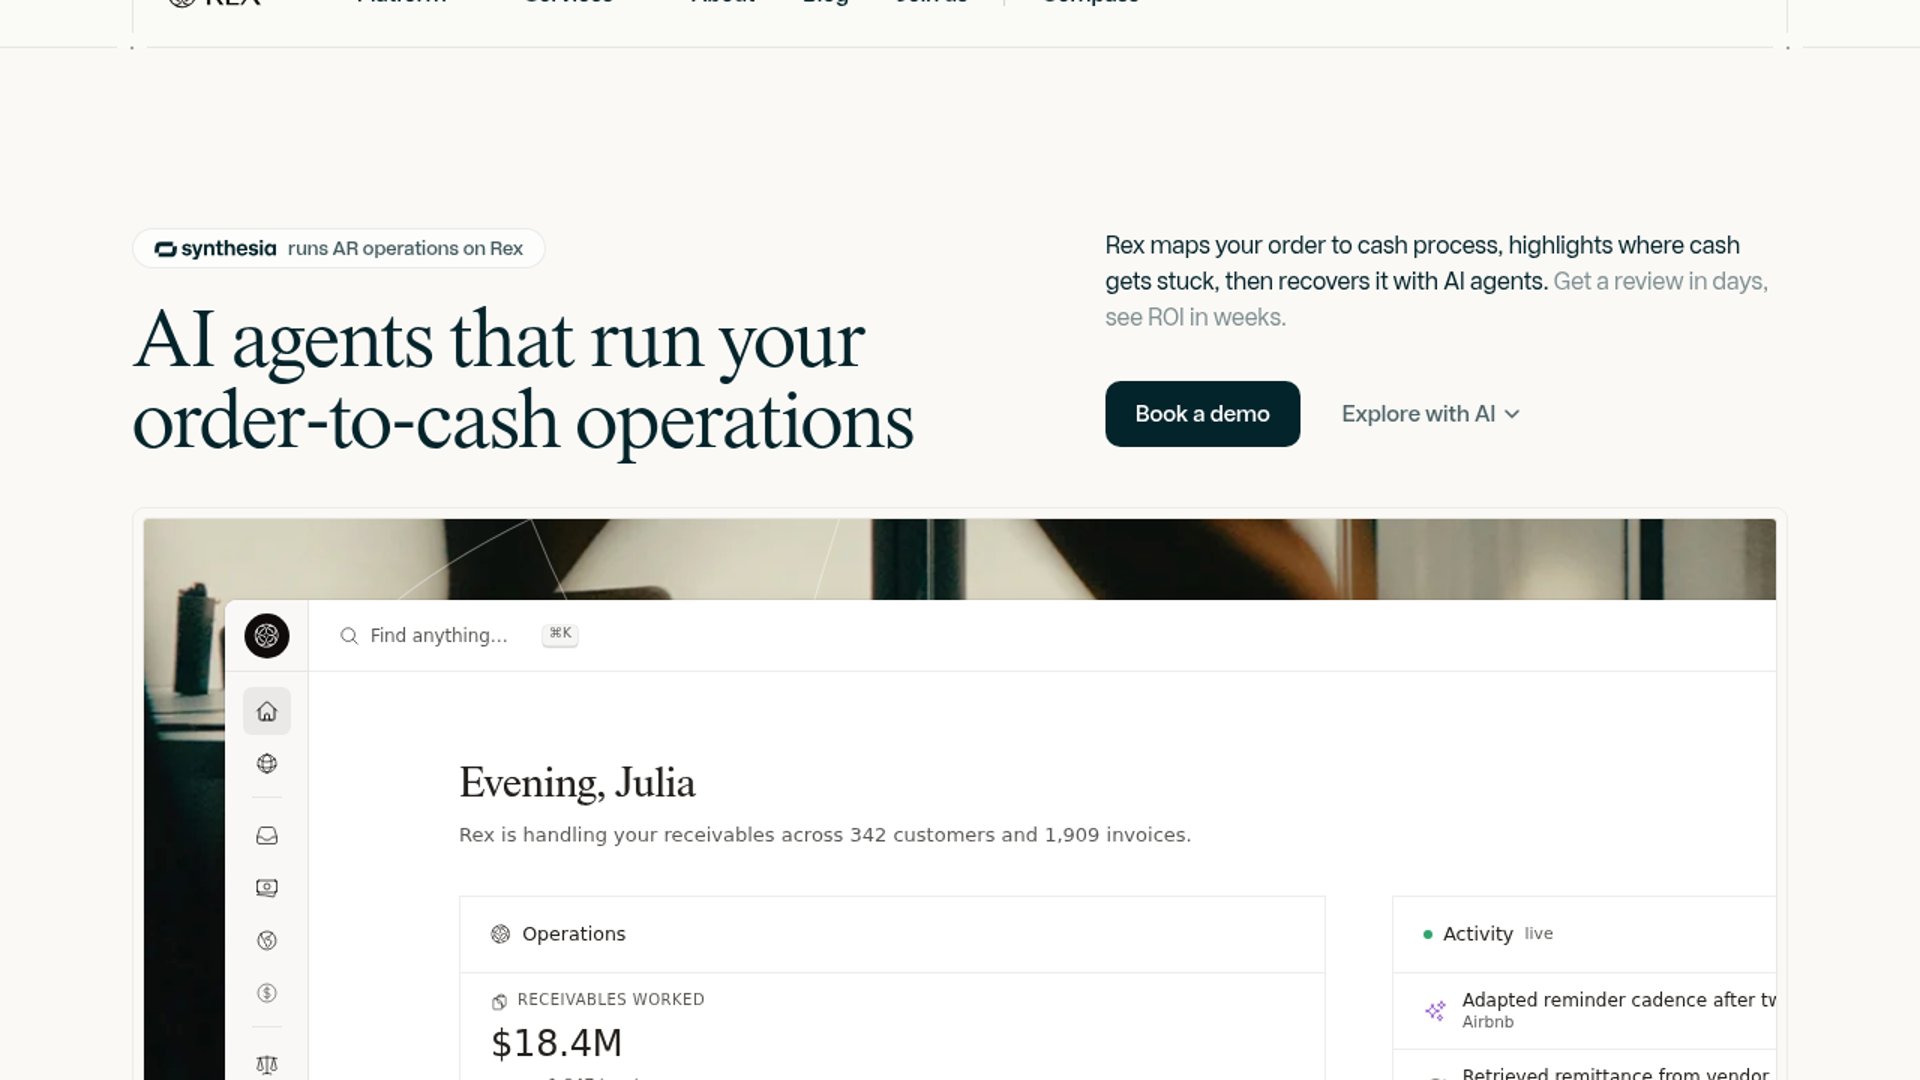Open the dollar coin sidebar icon
Viewport: 1920px width, 1080px height.
[267, 993]
